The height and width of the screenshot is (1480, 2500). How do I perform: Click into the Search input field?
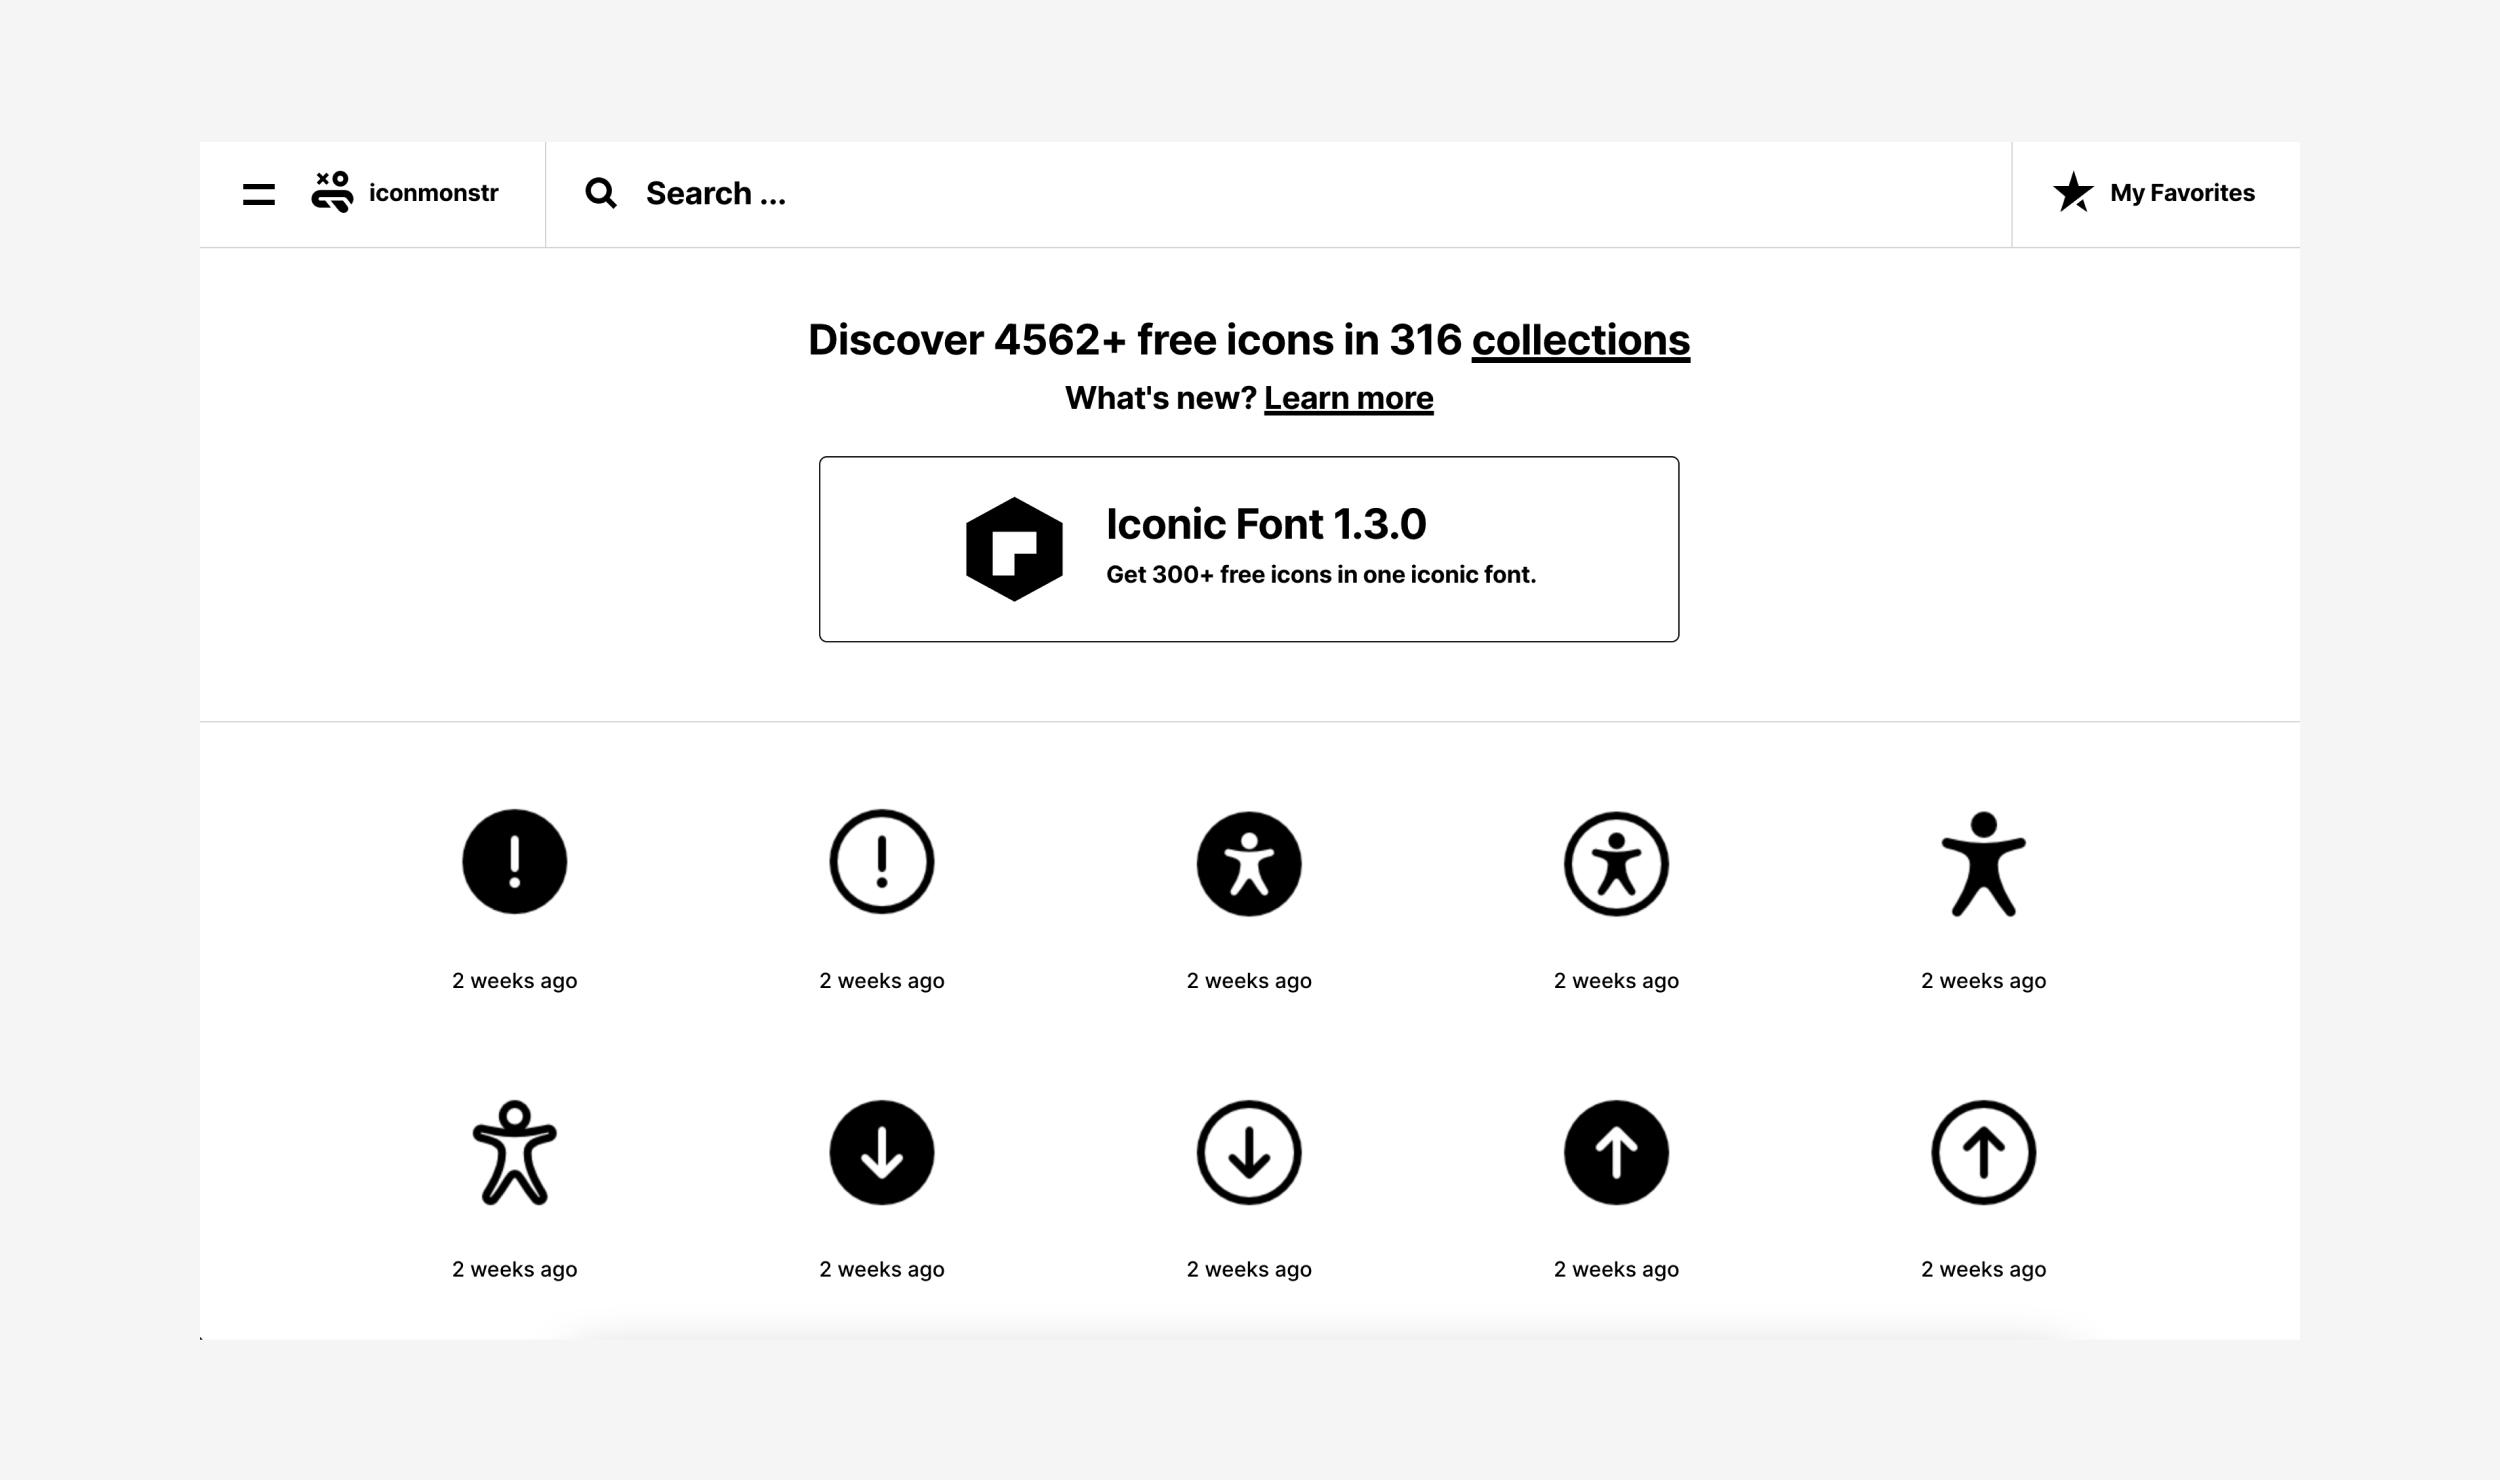coord(1300,193)
